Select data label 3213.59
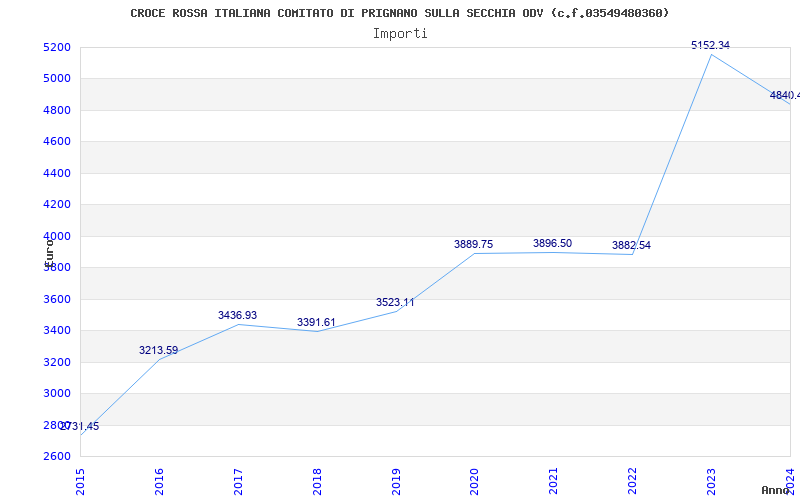This screenshot has height=500, width=800. point(158,351)
